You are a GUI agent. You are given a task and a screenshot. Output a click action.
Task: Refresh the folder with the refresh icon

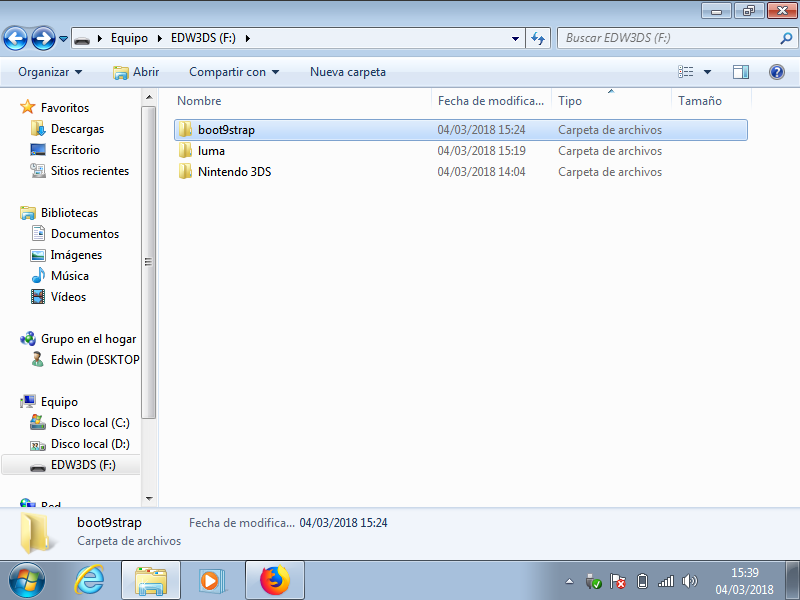538,38
